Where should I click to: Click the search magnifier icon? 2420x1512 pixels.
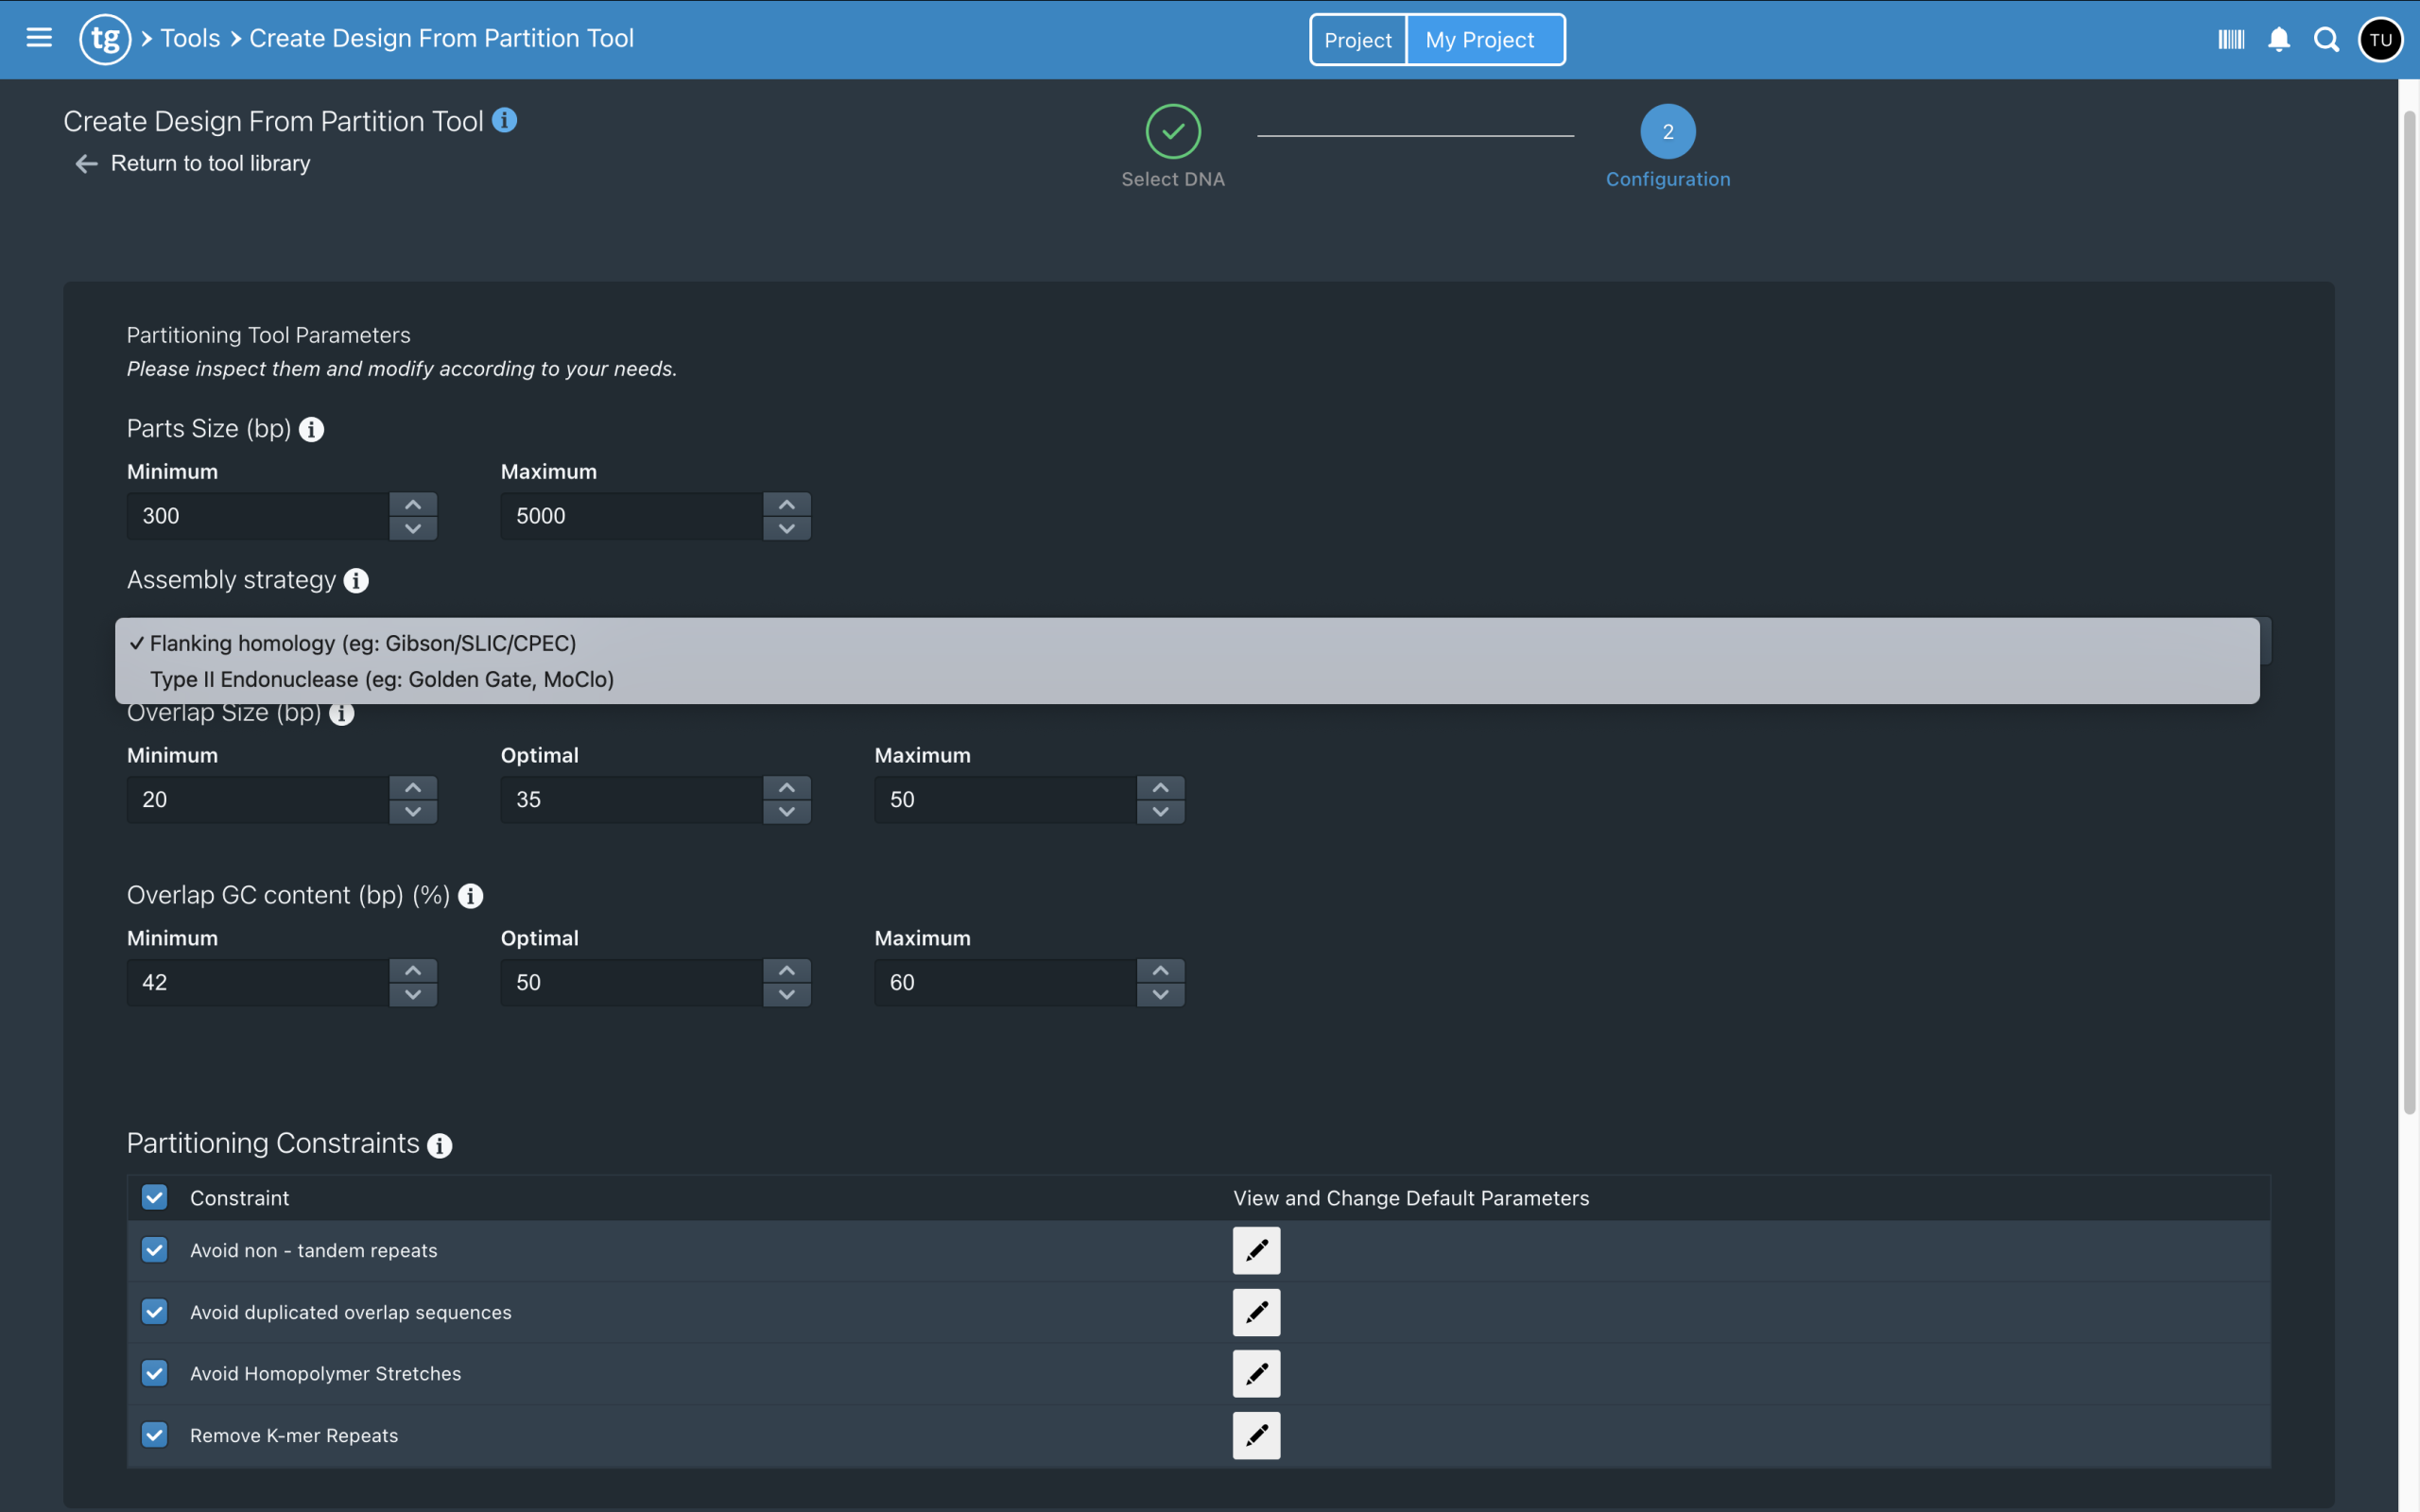(x=2327, y=39)
